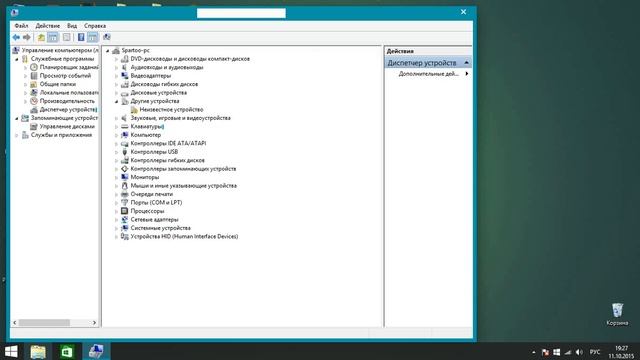Click the clock icon of Планировщик заданий
Screen dimensions: 640x360
[x=34, y=67]
